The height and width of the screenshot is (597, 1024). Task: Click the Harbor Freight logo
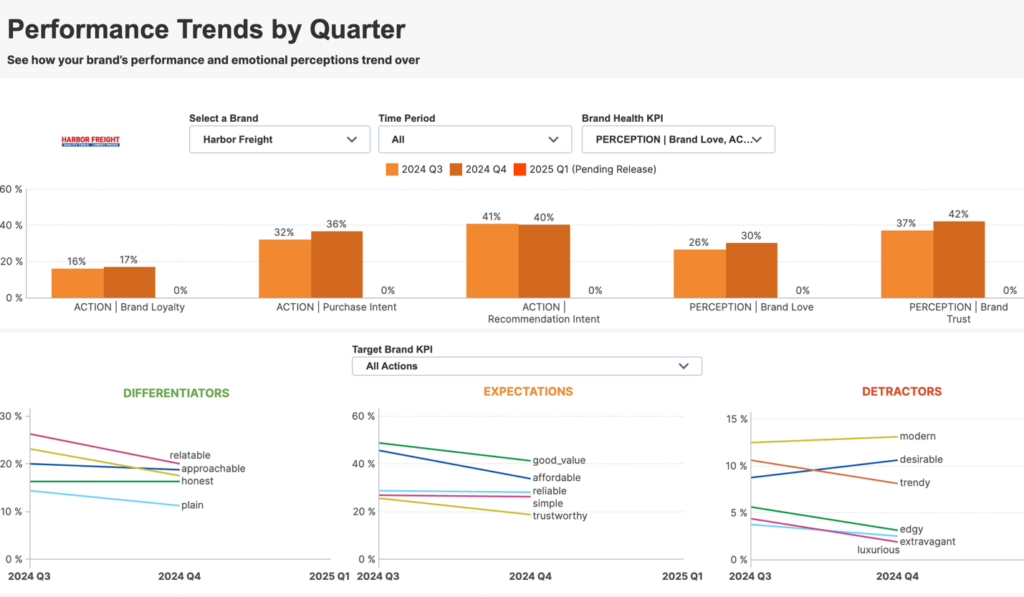tap(91, 141)
